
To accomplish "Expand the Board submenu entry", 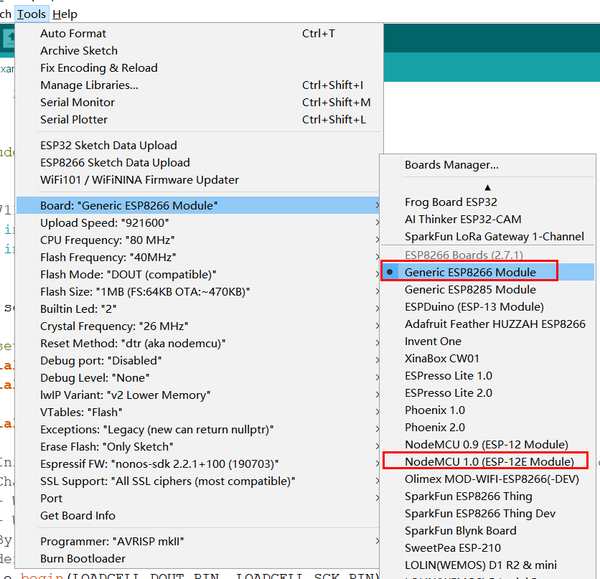I will (199, 206).
